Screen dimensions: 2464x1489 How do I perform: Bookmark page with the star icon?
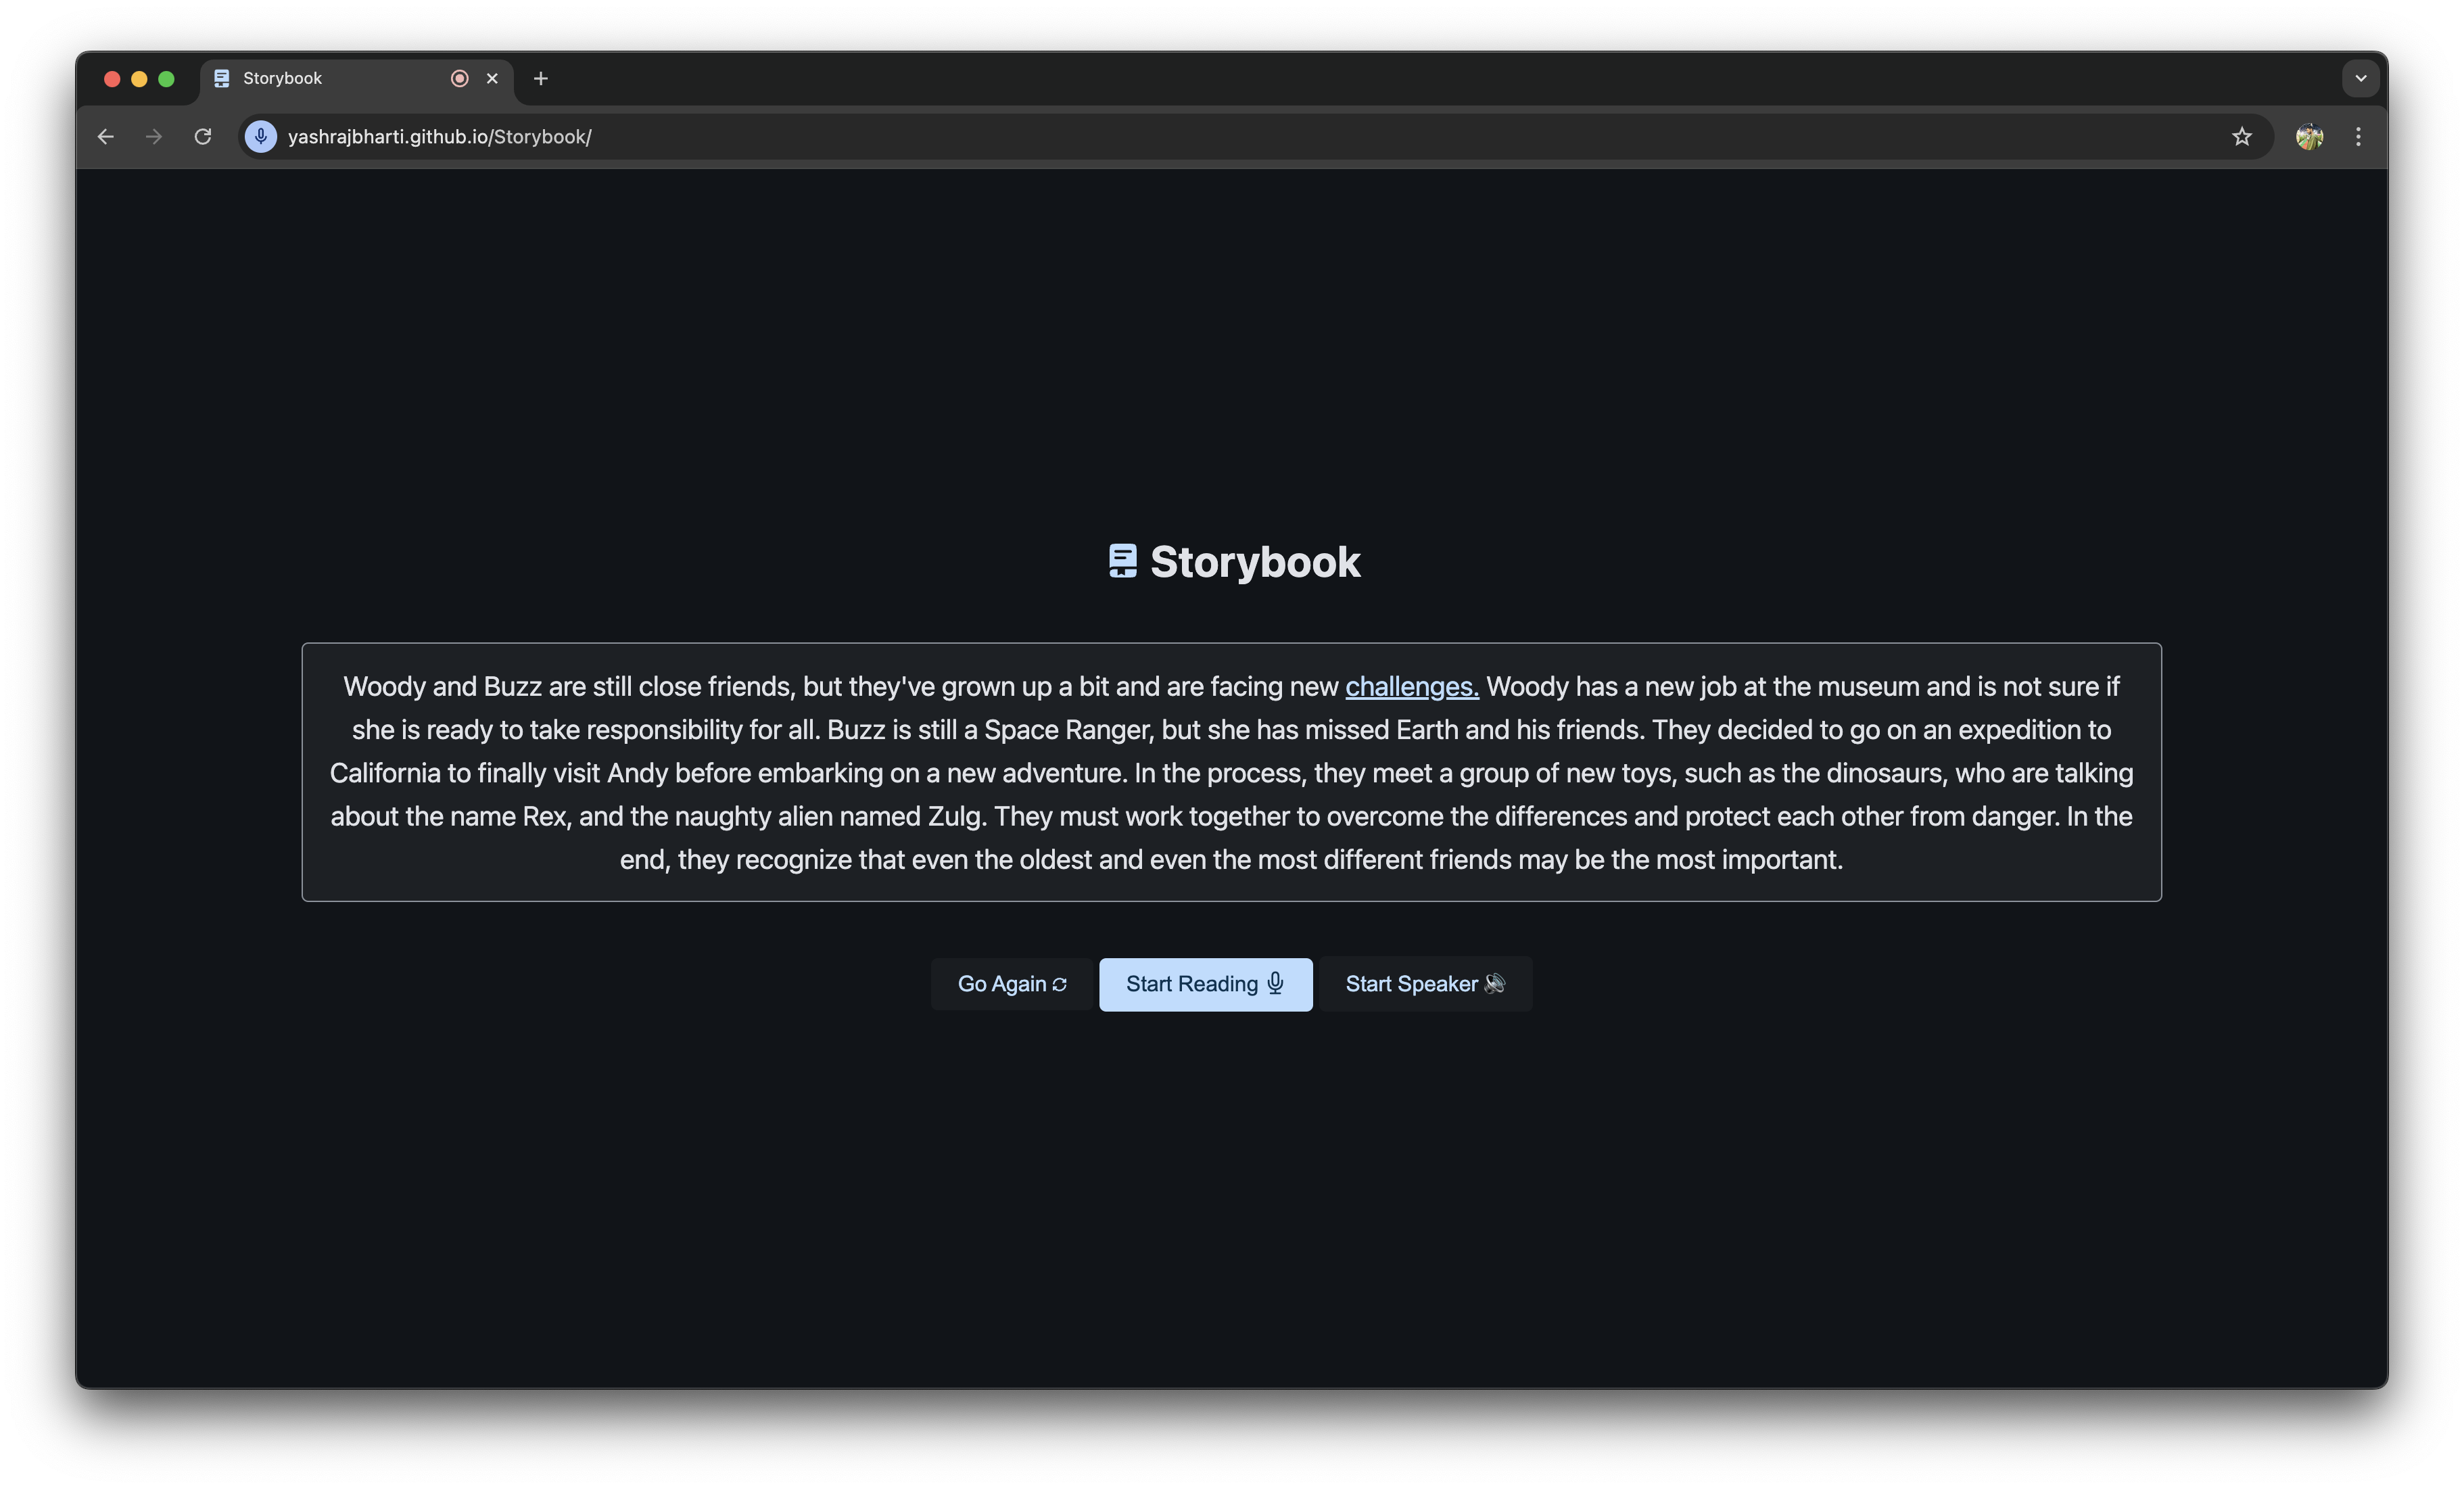(x=2241, y=137)
